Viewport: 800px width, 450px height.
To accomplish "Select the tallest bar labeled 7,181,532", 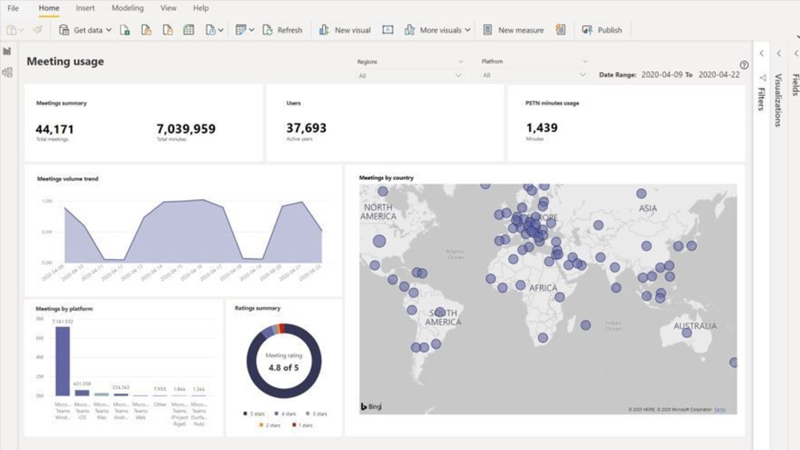I will pyautogui.click(x=63, y=361).
